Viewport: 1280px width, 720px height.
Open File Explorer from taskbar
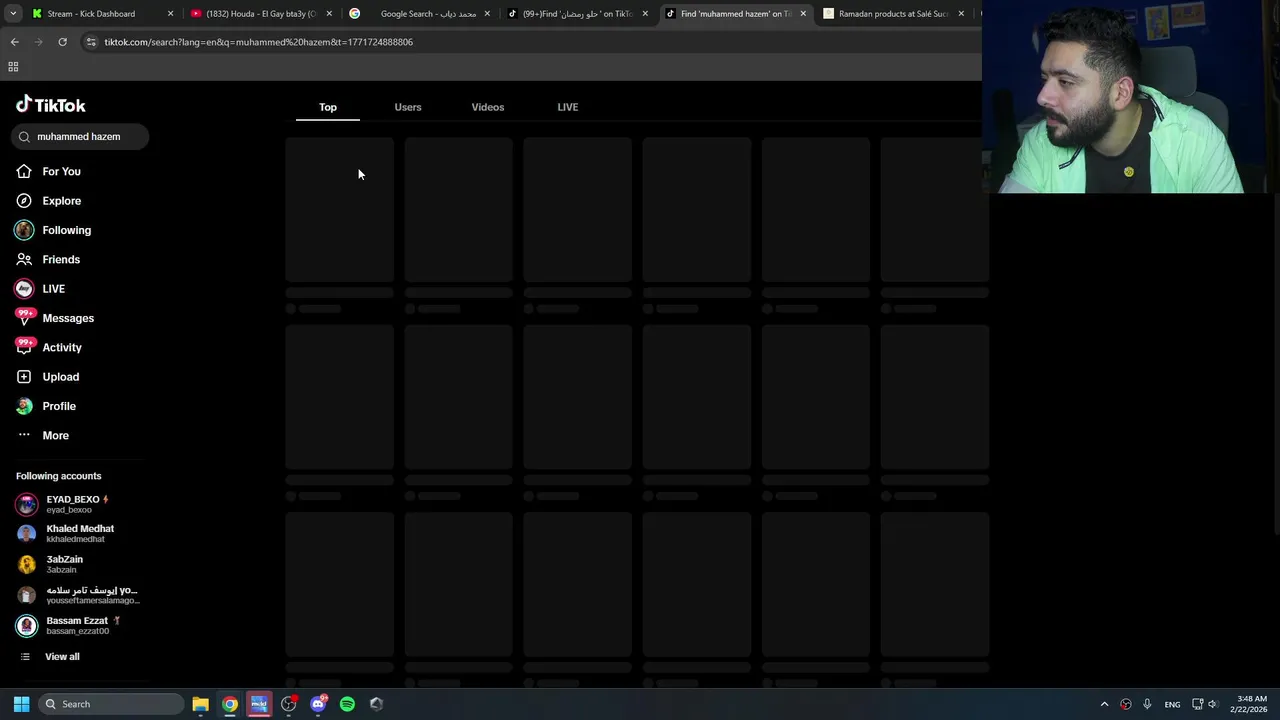click(200, 704)
